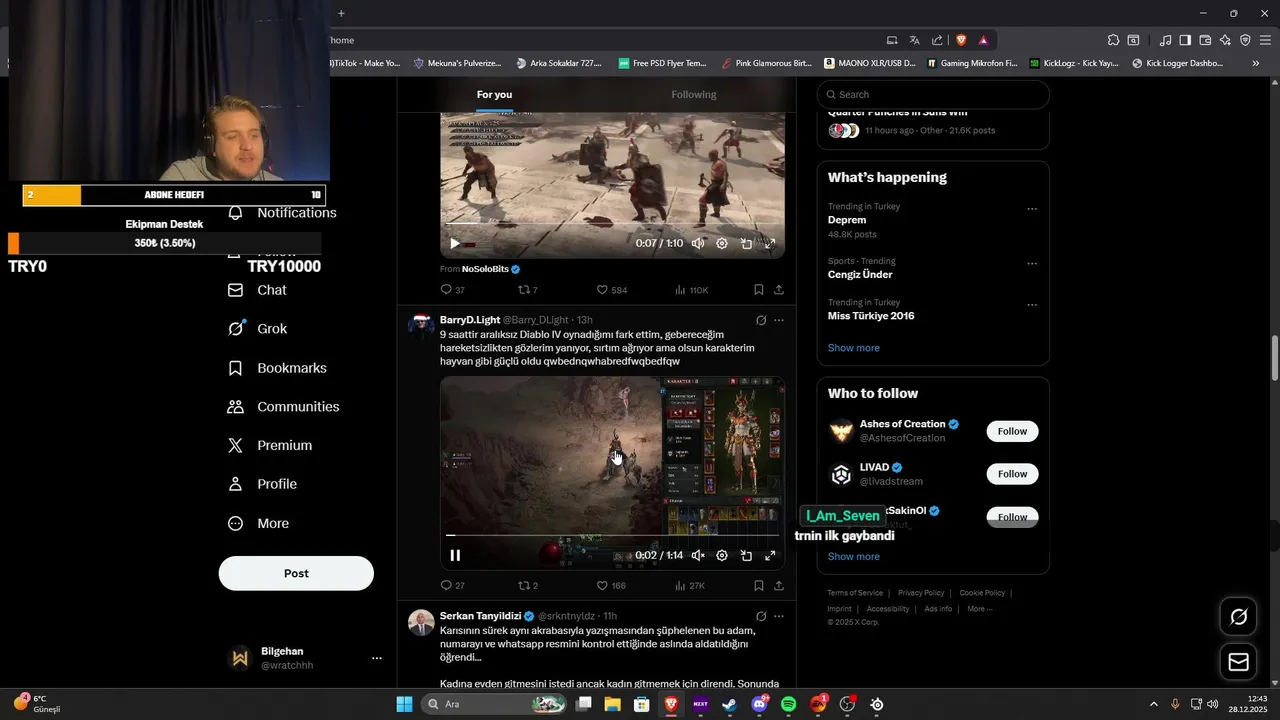Open browser Extensions puzzle icon
This screenshot has height=720, width=1280.
click(1113, 40)
